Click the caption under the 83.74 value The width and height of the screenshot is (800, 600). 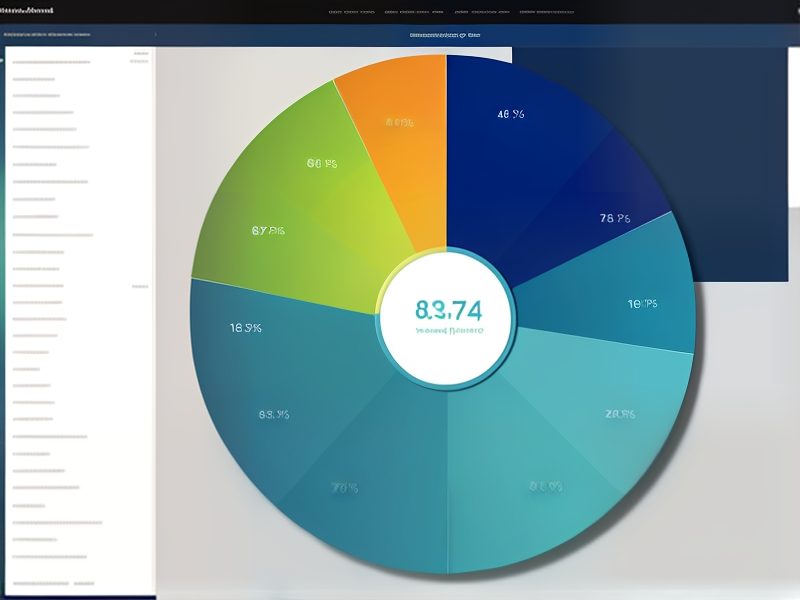pos(445,328)
